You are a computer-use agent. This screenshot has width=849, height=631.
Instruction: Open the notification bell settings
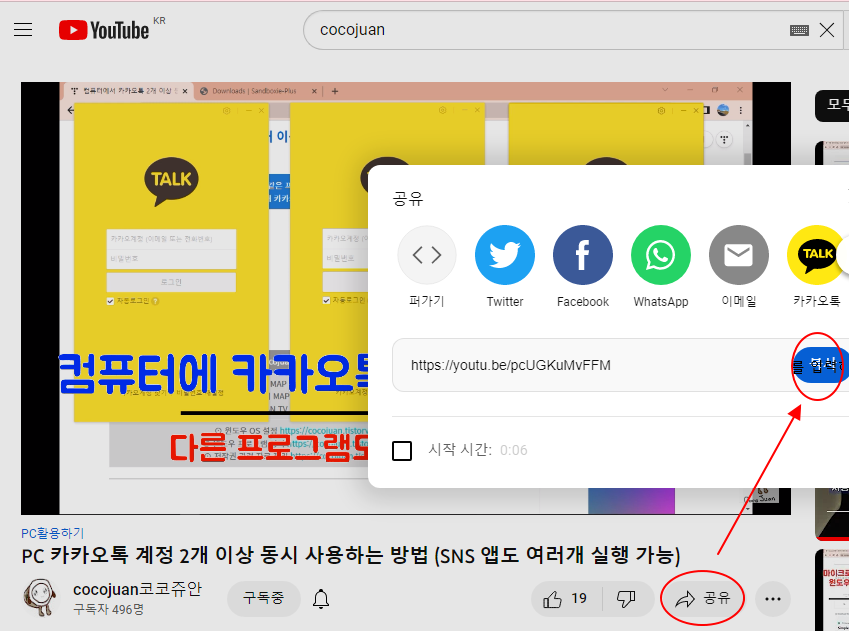[321, 599]
